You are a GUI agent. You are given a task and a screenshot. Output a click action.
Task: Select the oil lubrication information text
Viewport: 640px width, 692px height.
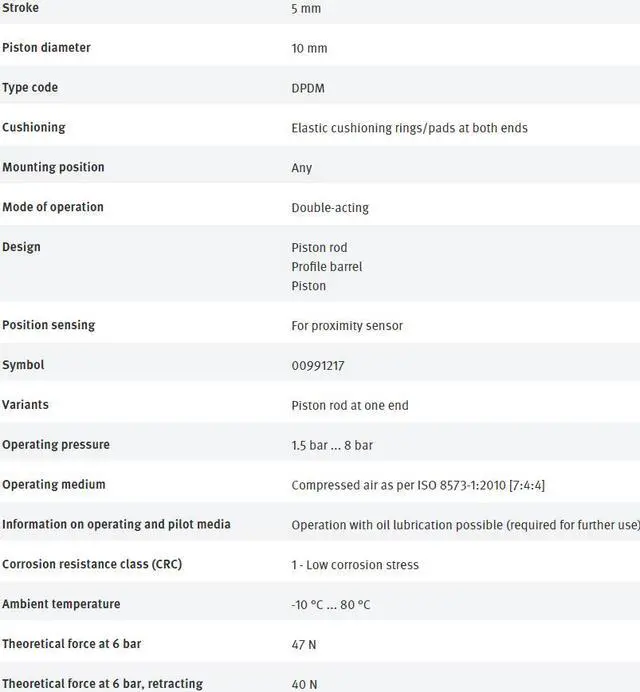click(x=465, y=525)
